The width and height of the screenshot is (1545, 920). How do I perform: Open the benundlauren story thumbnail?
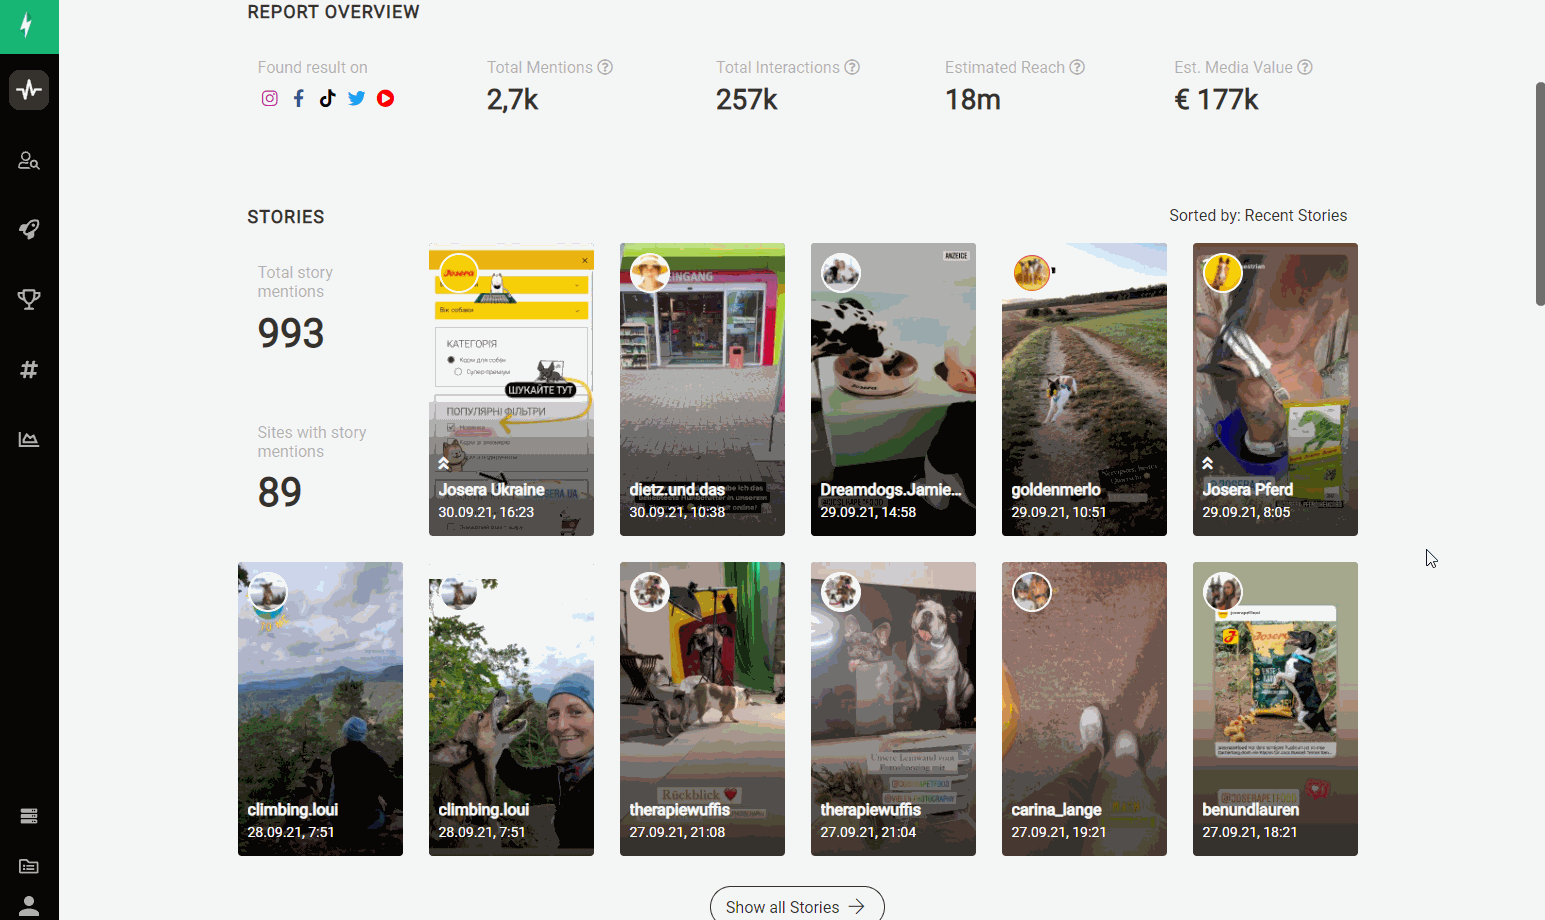pos(1275,708)
